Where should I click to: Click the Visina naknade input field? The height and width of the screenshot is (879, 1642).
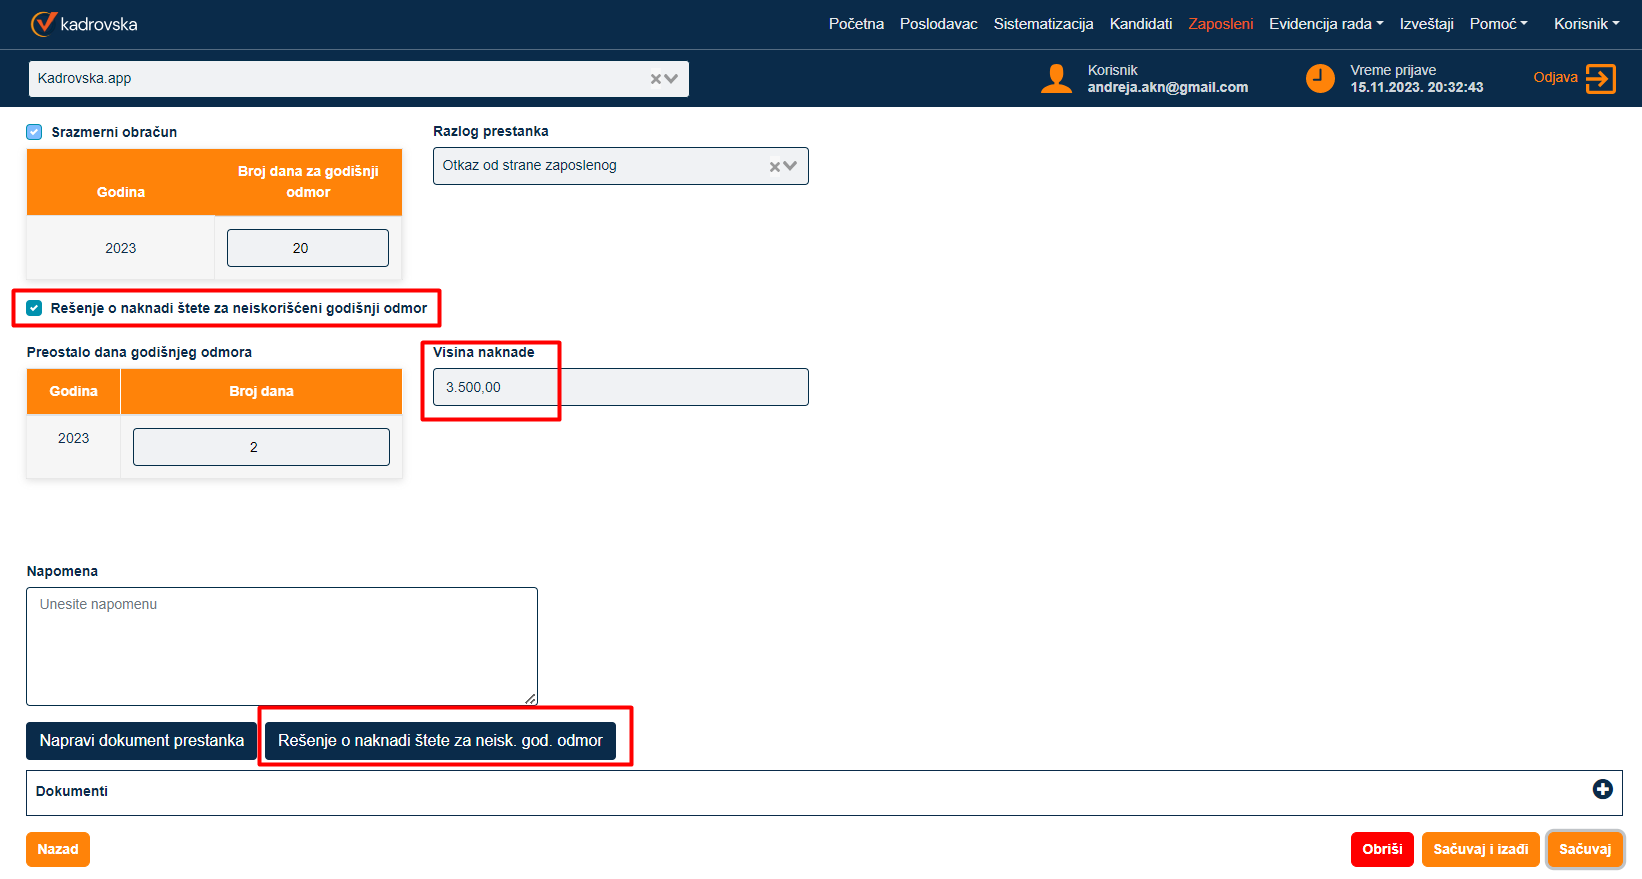point(620,387)
